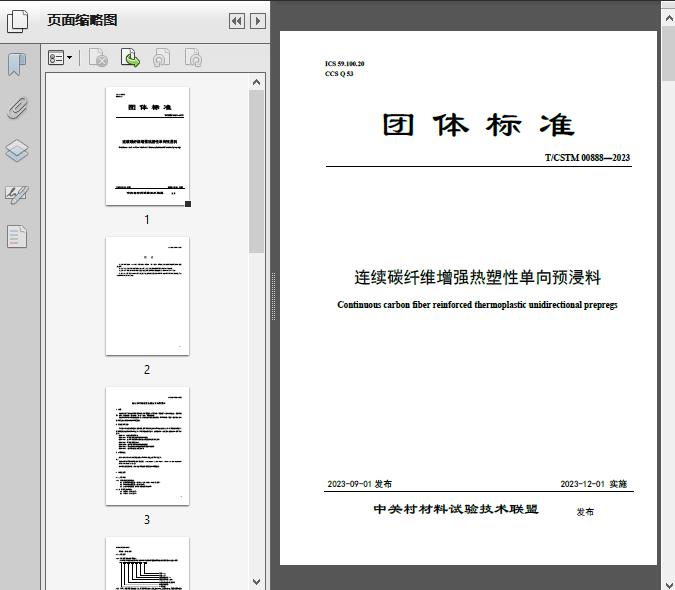Click the ICS 59.100.20 text
Viewport: 675px width, 590px height.
coord(344,64)
